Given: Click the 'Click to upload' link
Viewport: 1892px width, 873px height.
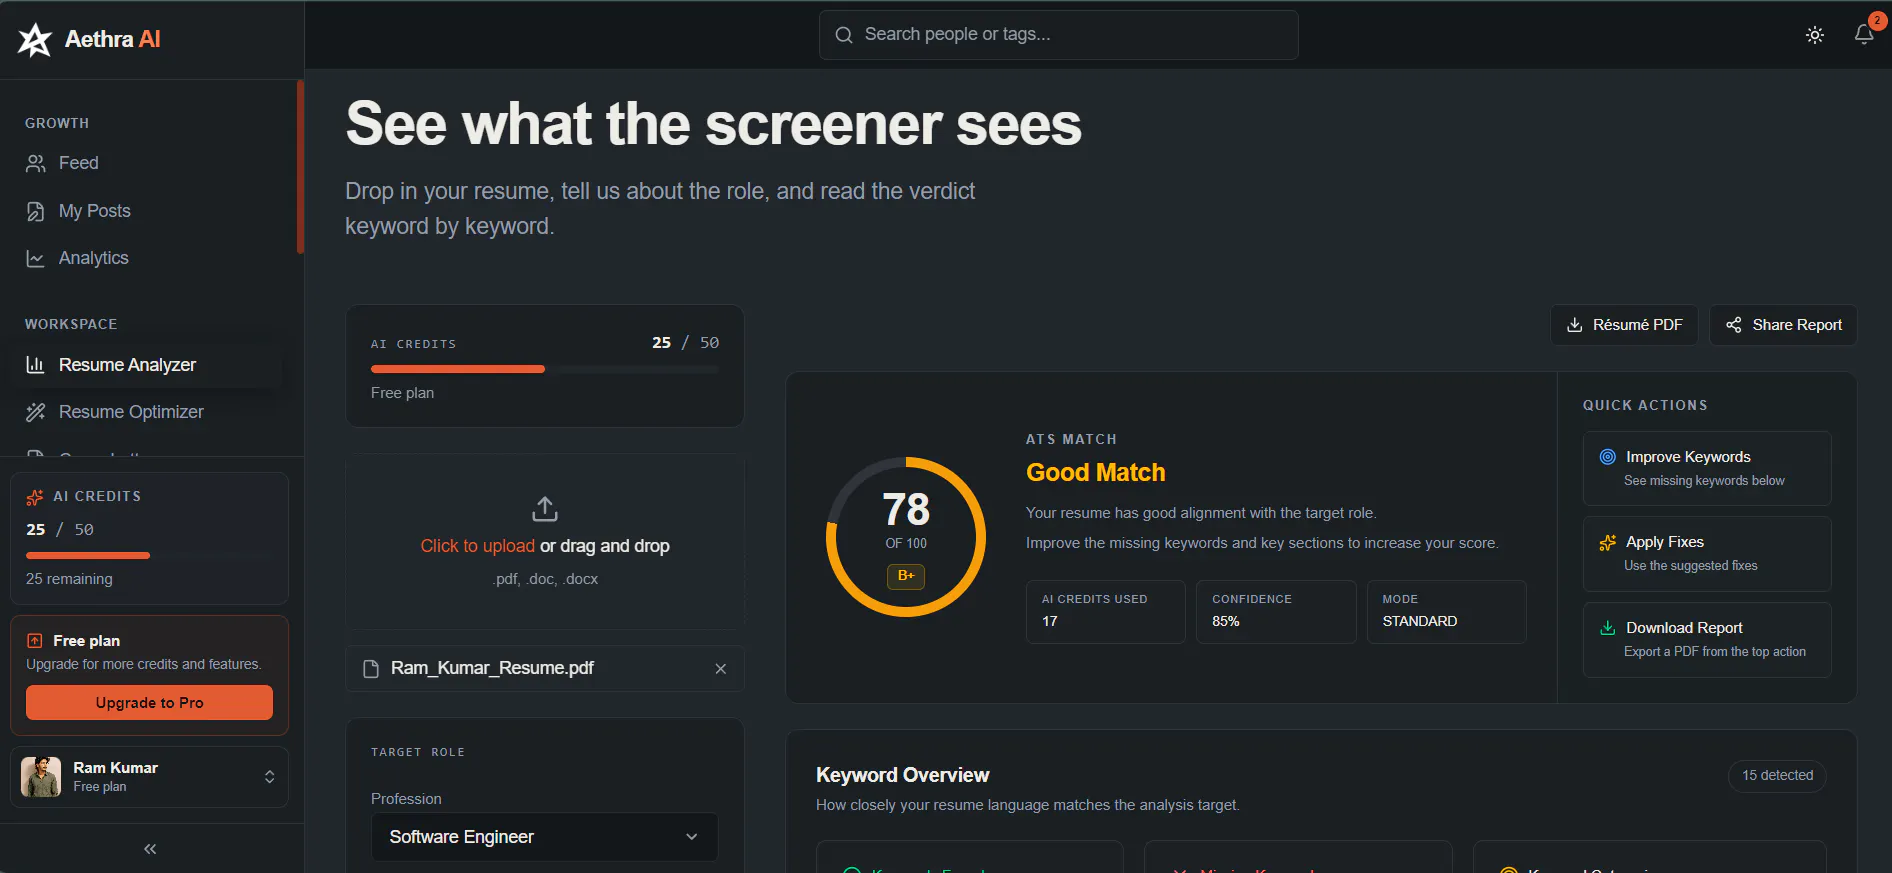Looking at the screenshot, I should click(x=478, y=546).
